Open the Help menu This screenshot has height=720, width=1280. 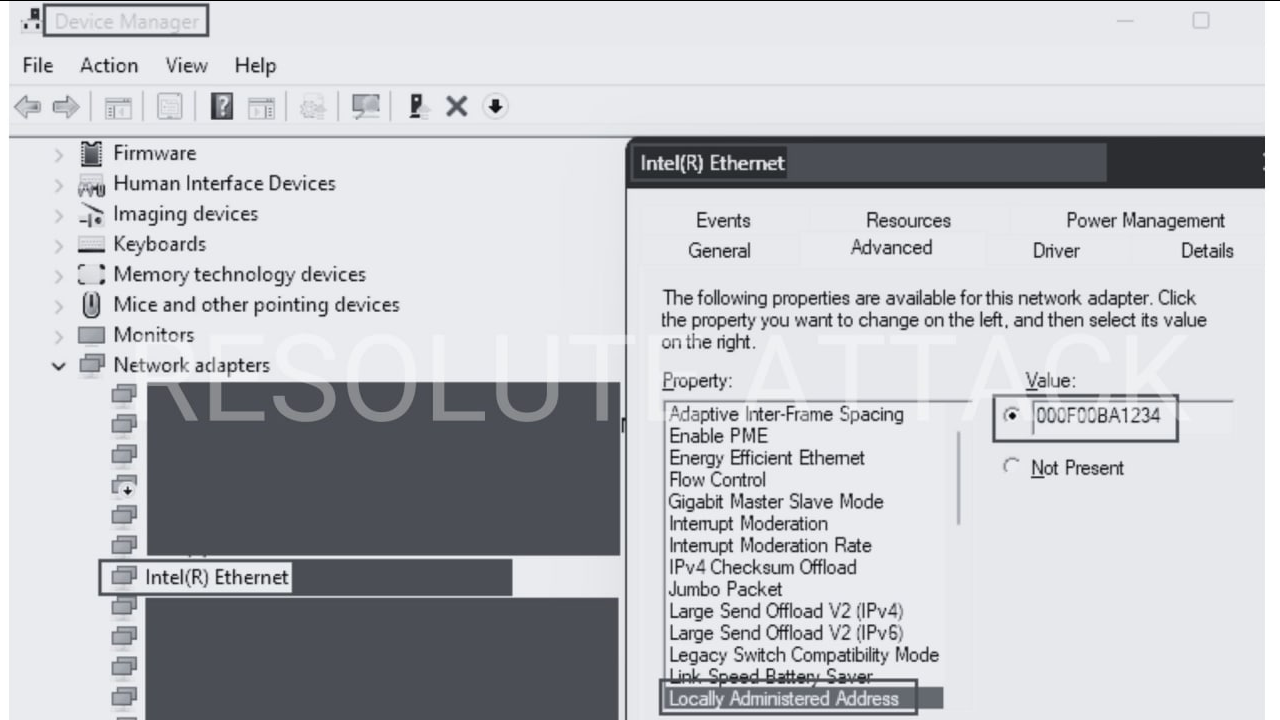[x=255, y=65]
